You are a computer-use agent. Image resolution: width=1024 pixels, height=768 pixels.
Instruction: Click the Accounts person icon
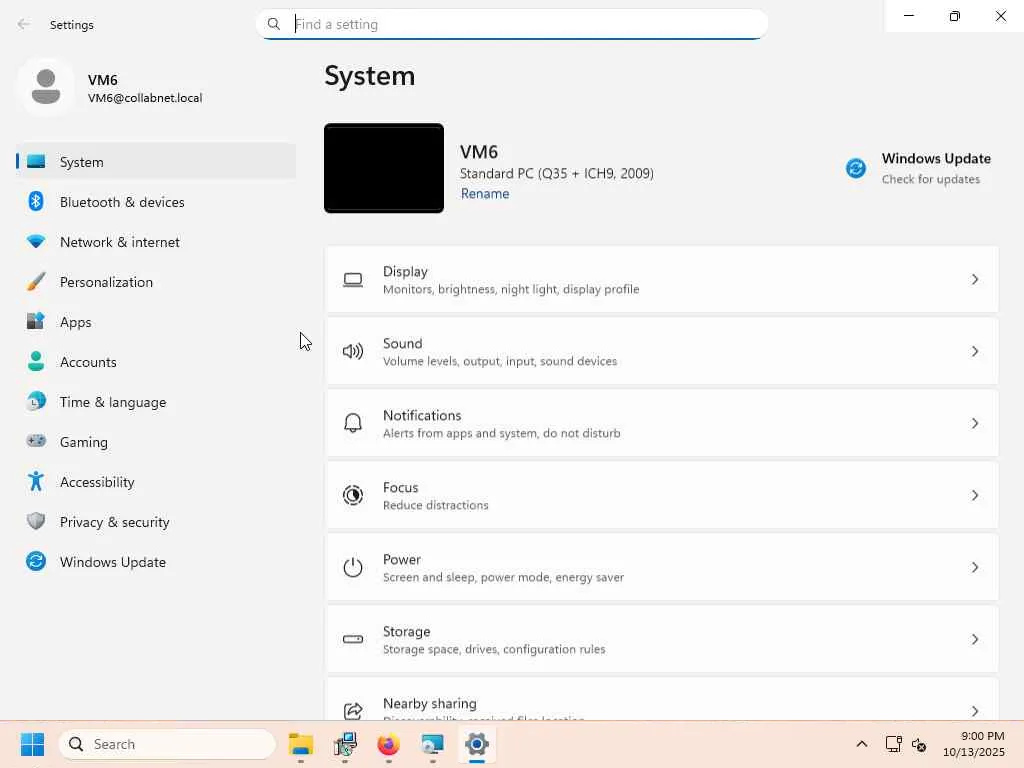pos(36,361)
